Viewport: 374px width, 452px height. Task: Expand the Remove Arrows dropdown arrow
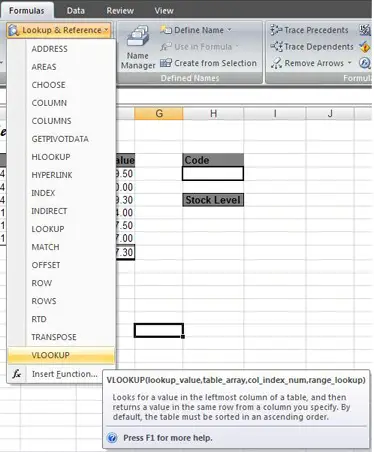(349, 63)
